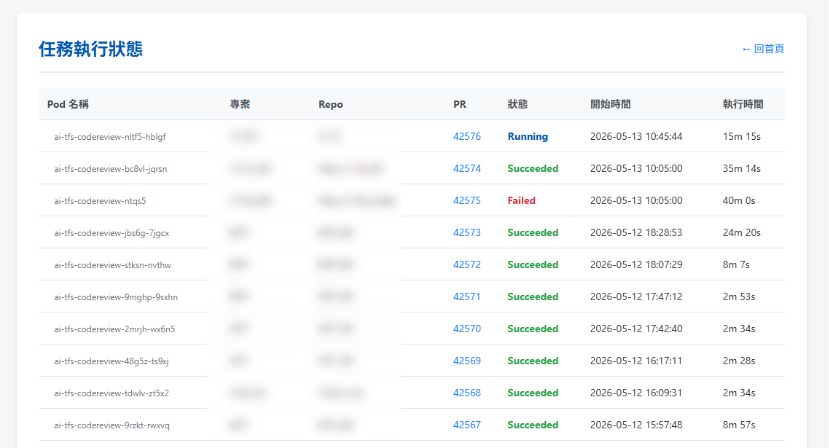Open PR link 42567
Screen dimensions: 829x448
coord(467,425)
